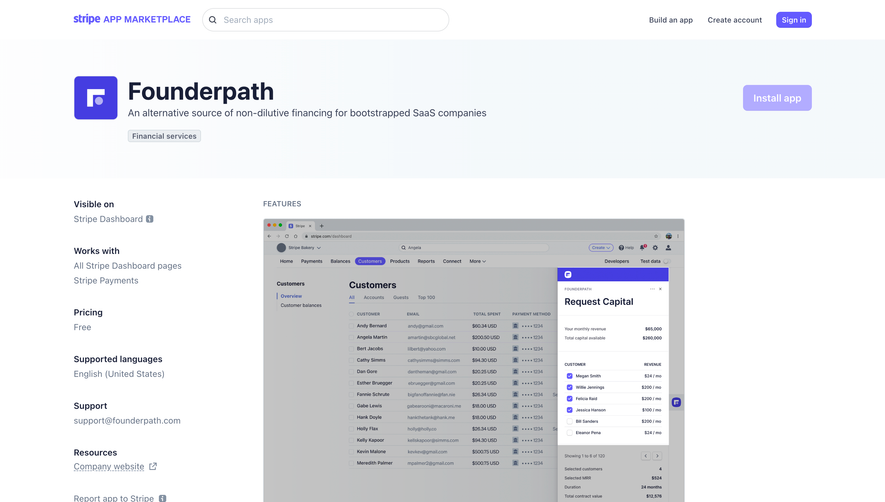Click All Stripe Dashboard pages text
This screenshot has height=502, width=885.
[x=128, y=265]
